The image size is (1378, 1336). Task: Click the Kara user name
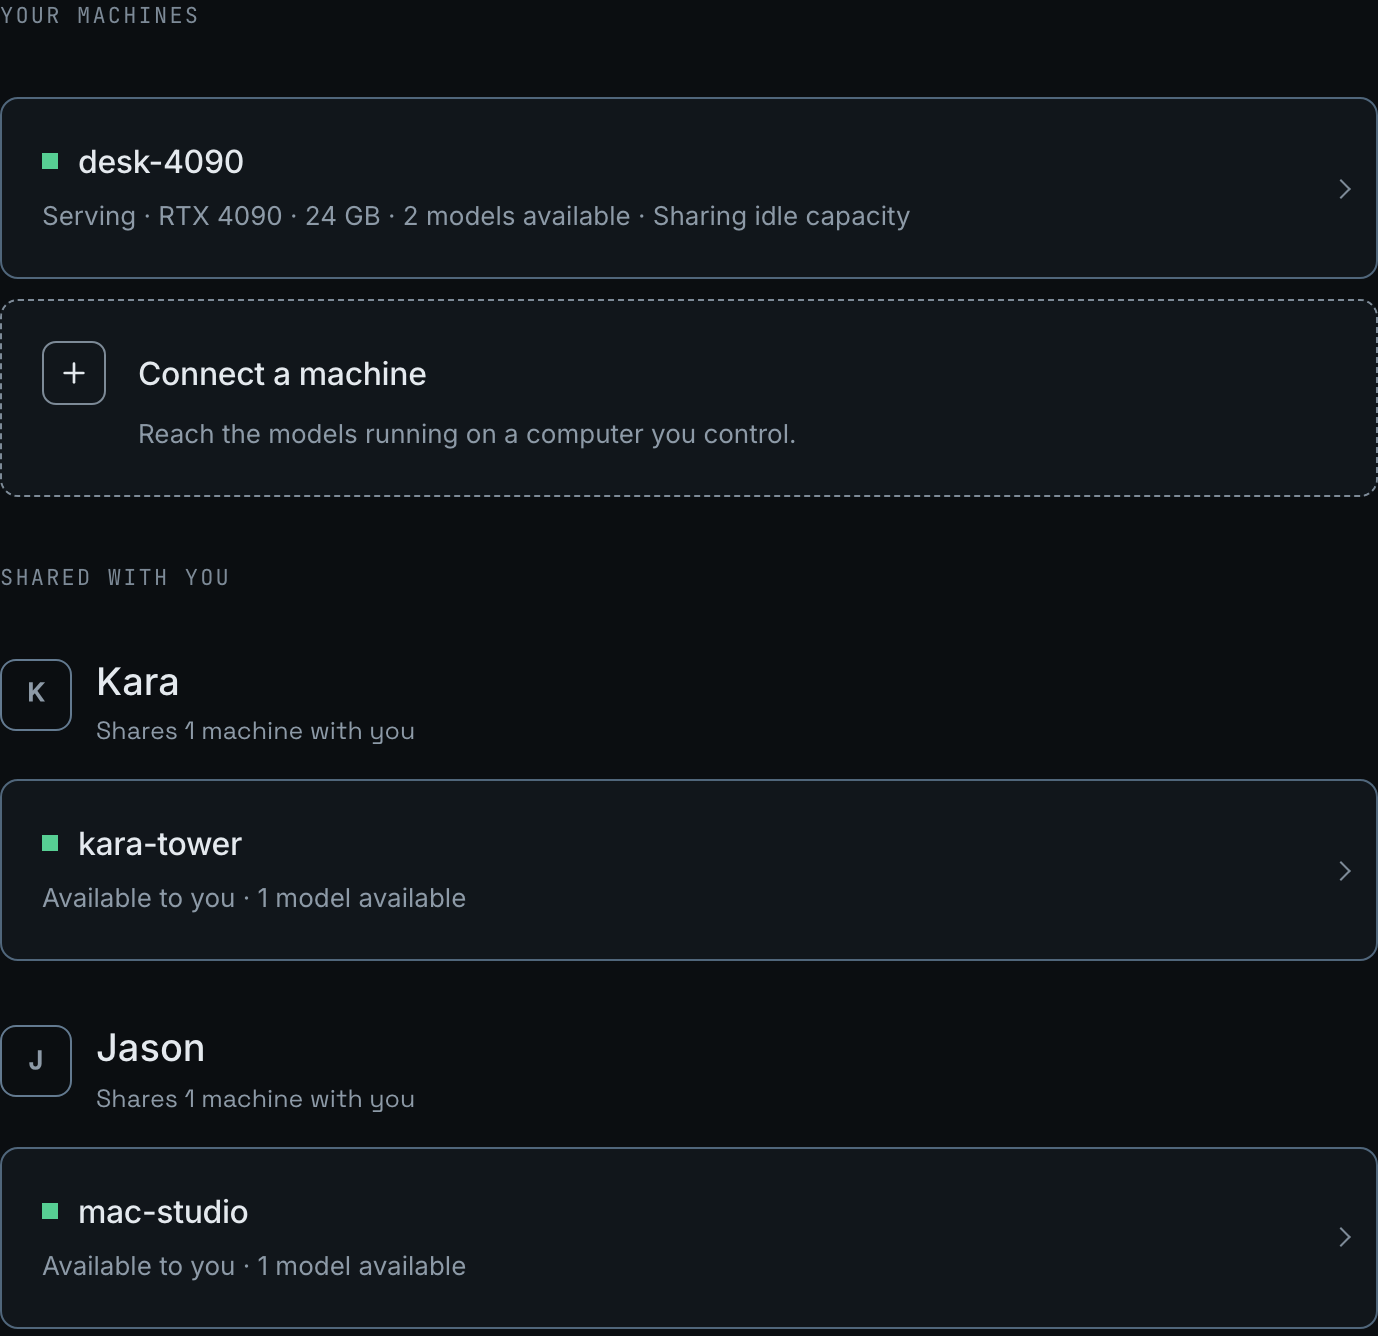pos(138,682)
